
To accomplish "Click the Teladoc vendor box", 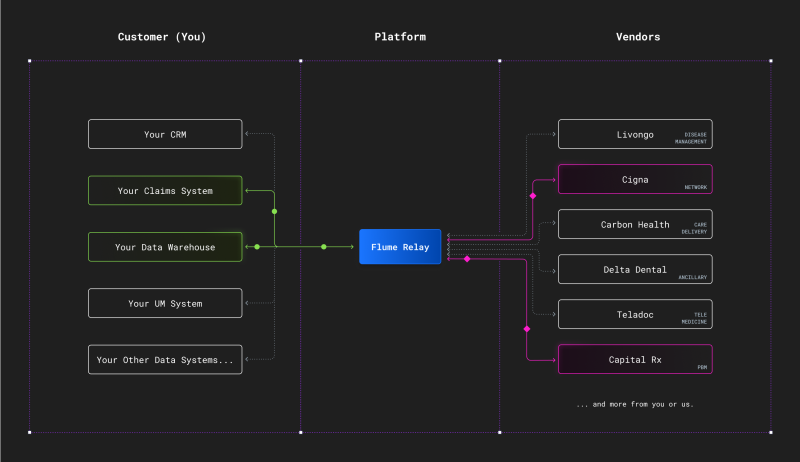I will point(635,314).
